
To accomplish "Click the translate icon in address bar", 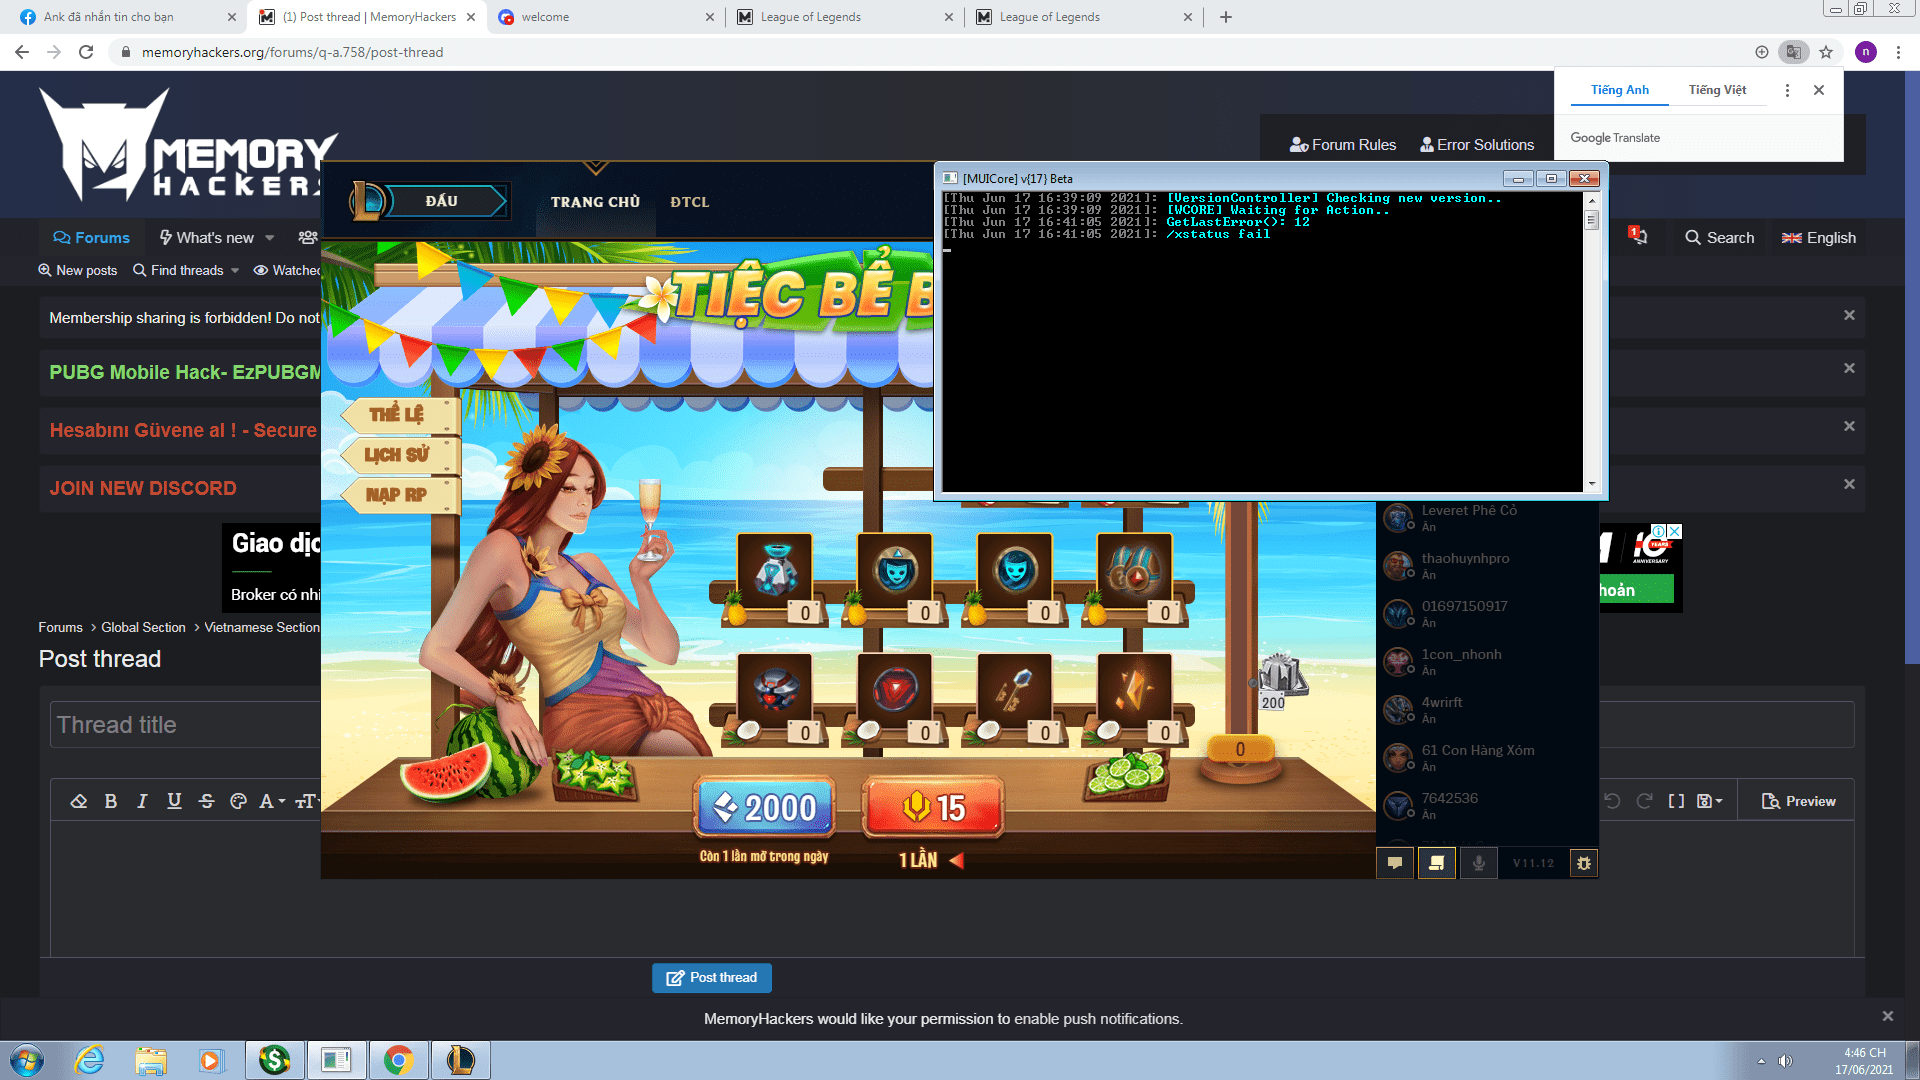I will click(1794, 52).
